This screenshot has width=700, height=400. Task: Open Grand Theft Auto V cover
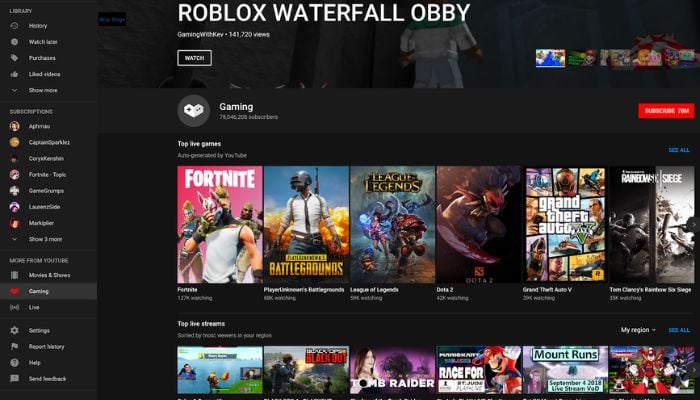pyautogui.click(x=565, y=225)
